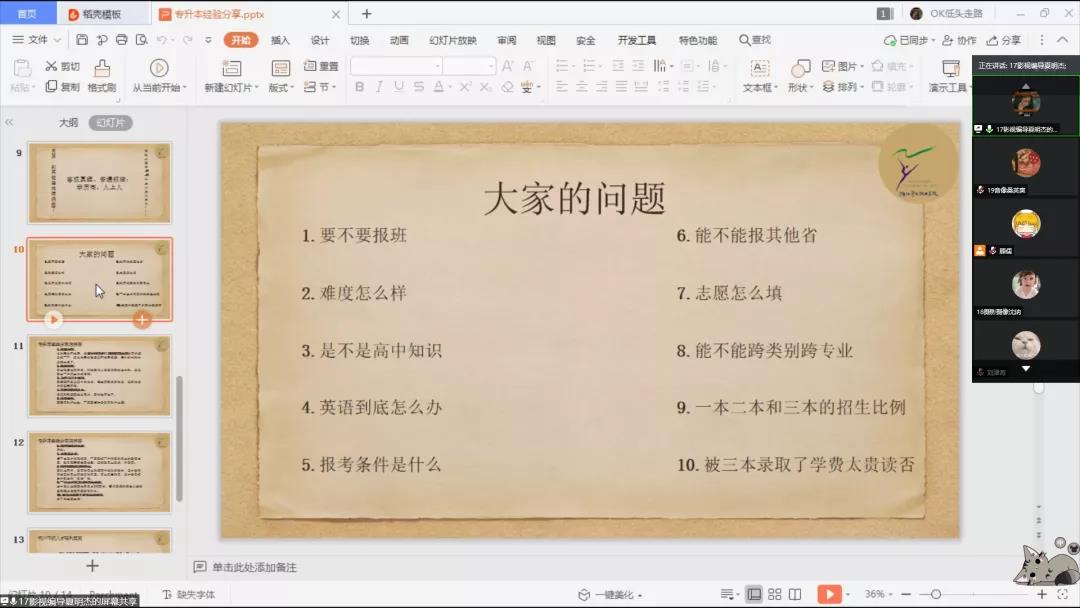Switch to the Design (设计) ribbon tab
The height and width of the screenshot is (608, 1080).
[x=319, y=40]
